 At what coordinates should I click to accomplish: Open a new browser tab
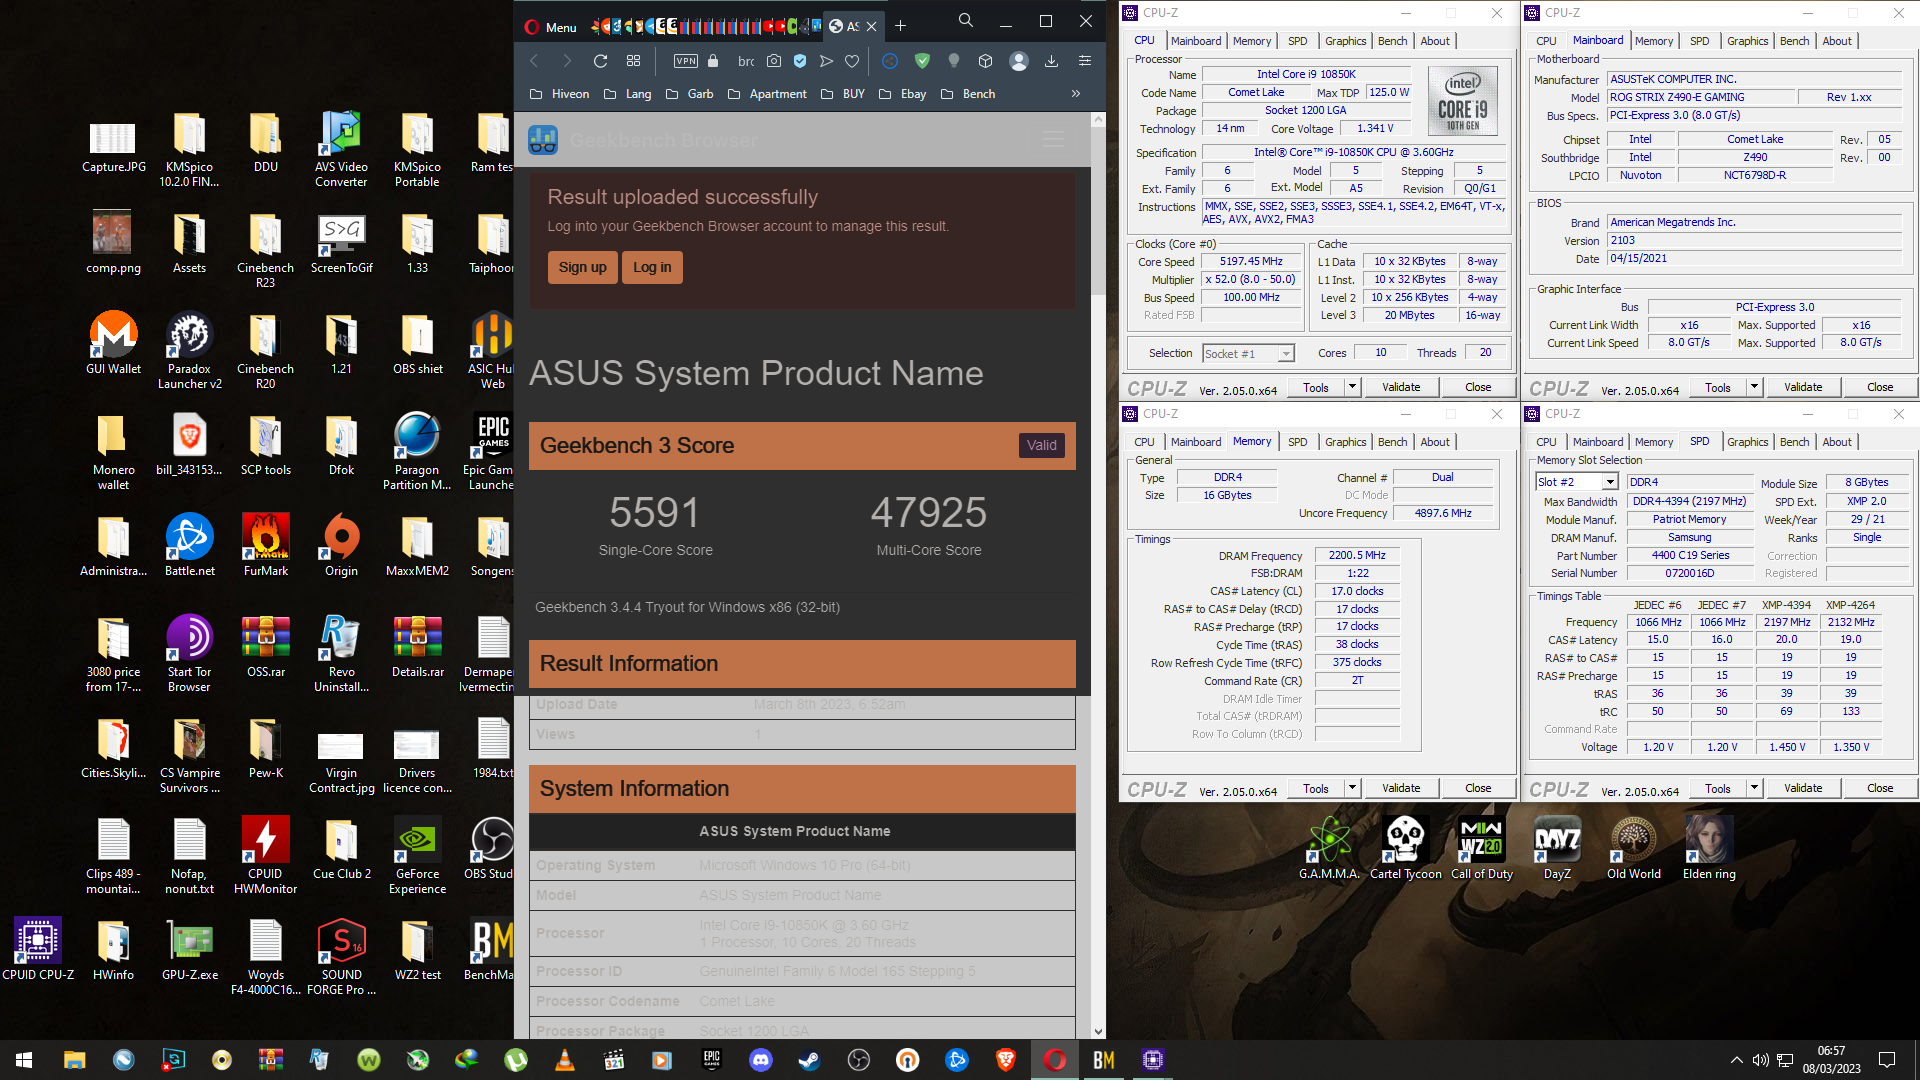(x=900, y=26)
